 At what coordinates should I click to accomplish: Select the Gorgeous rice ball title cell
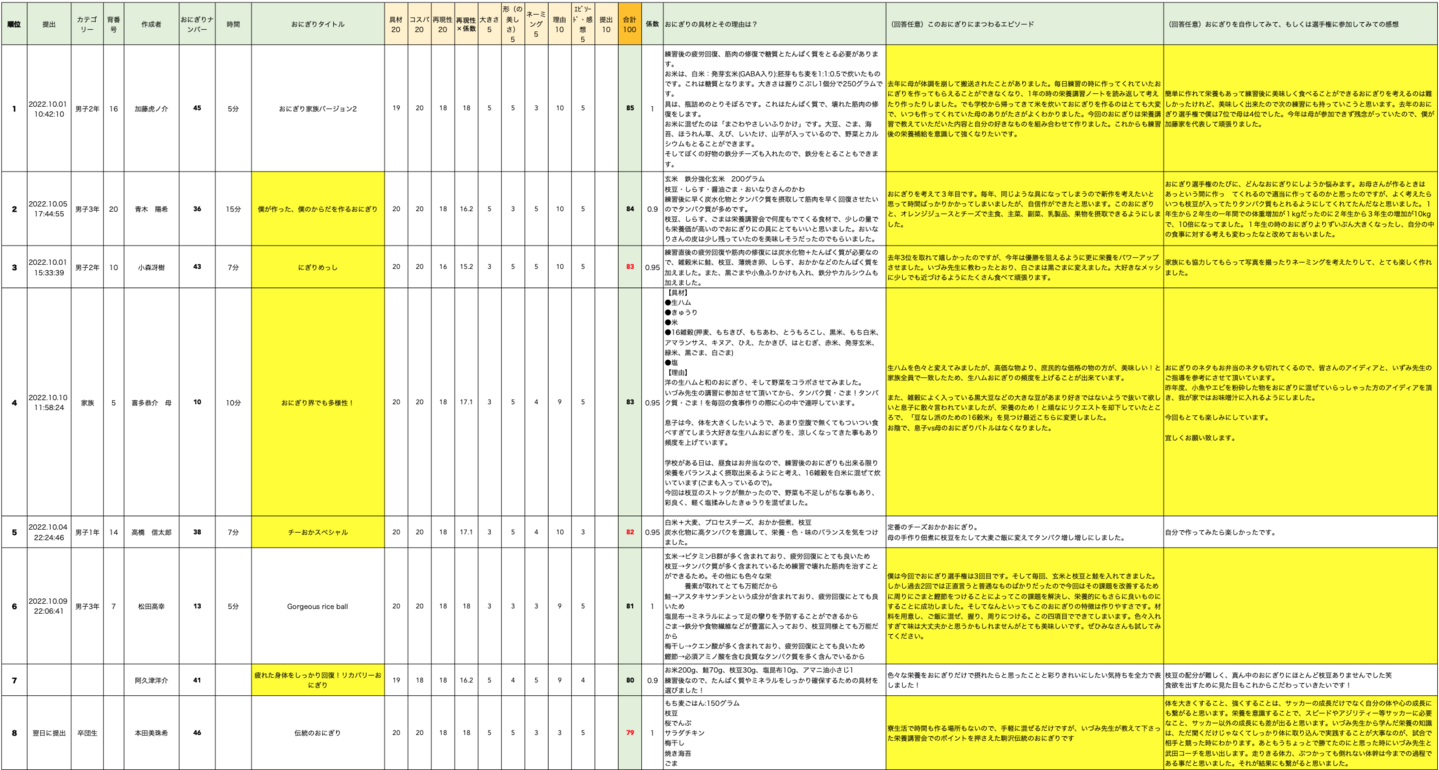317,606
